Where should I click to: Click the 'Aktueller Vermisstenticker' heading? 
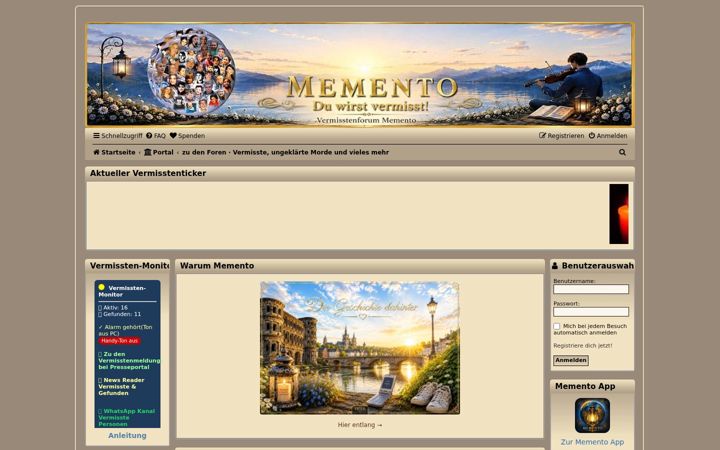[148, 173]
